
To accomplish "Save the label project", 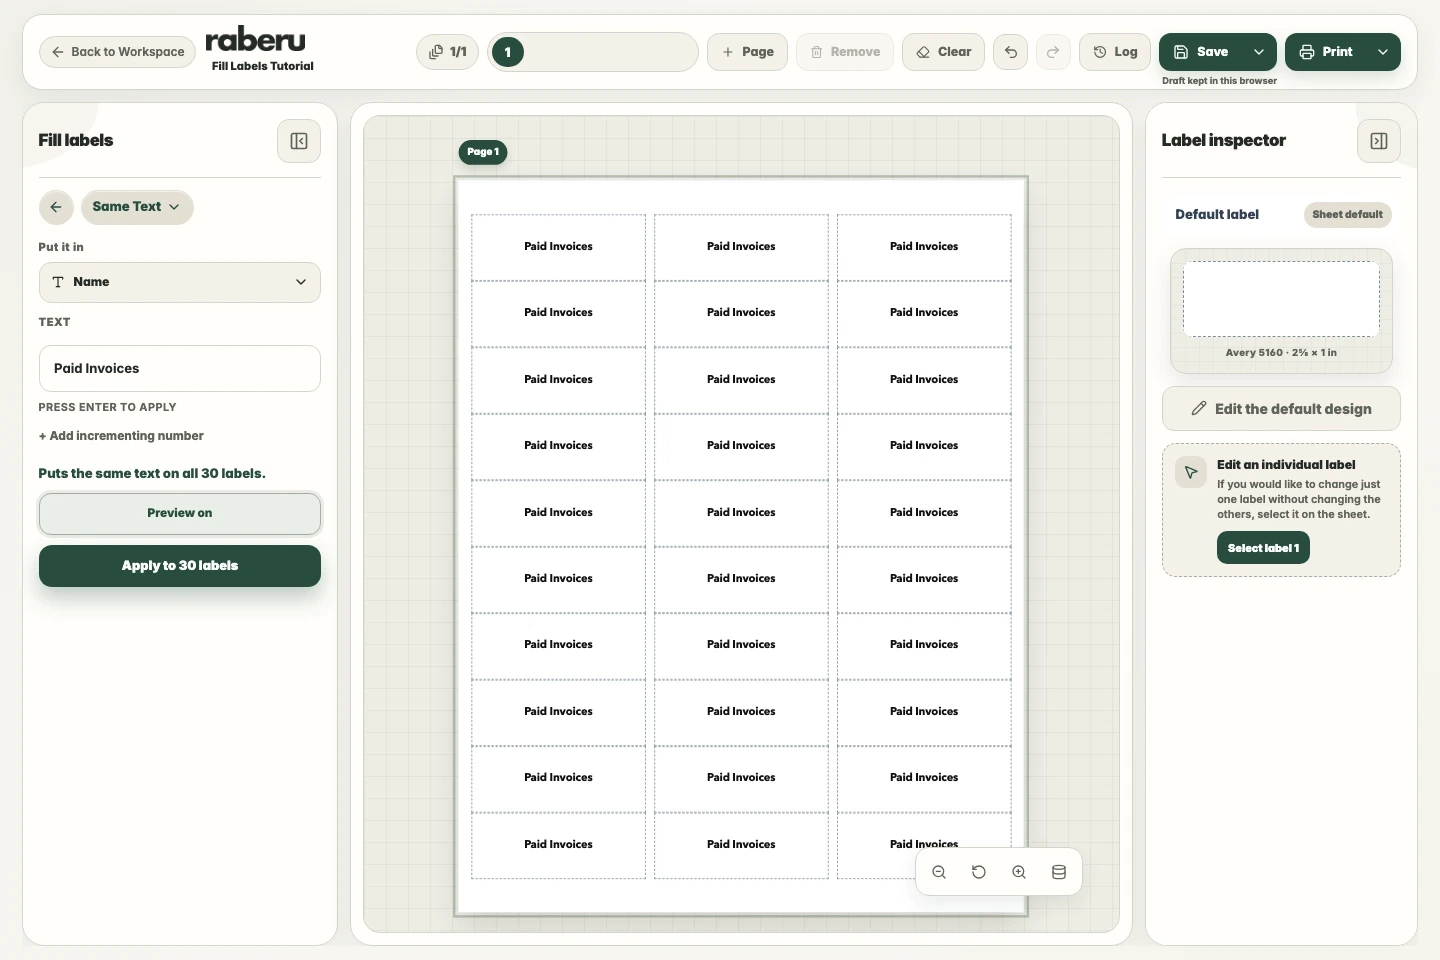I will pos(1201,52).
